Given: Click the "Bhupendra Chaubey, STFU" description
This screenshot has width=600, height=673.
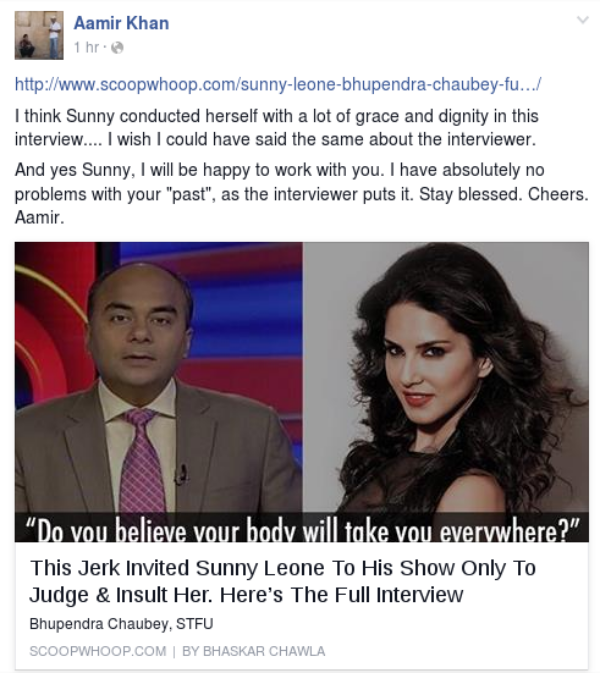Looking at the screenshot, I should pos(121,624).
